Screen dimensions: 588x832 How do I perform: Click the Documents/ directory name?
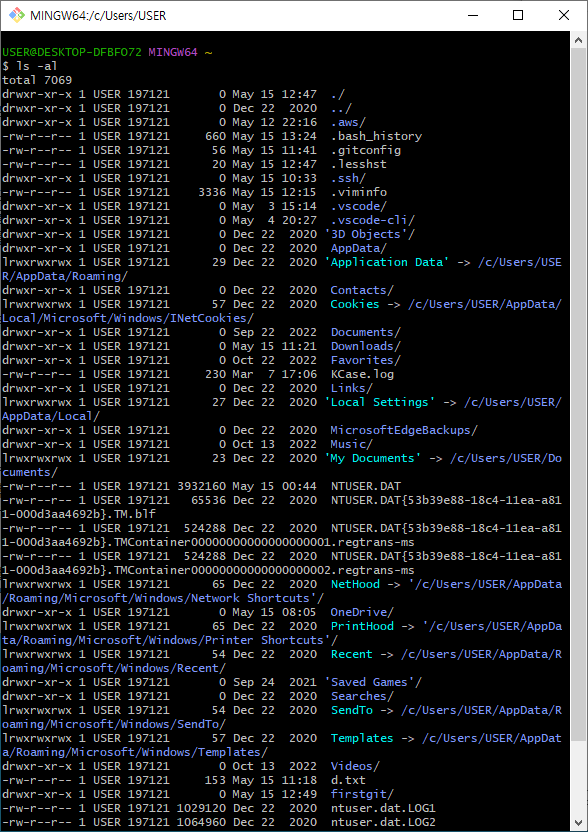click(366, 332)
